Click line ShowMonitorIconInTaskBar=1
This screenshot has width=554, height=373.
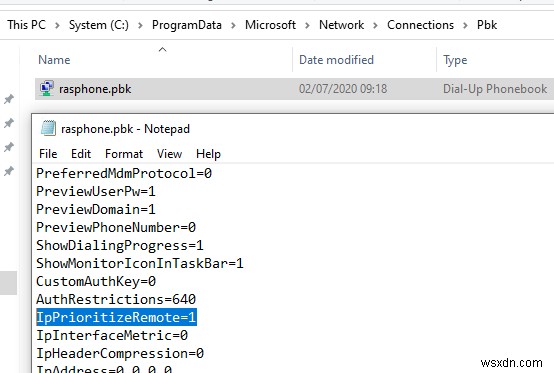pos(140,263)
